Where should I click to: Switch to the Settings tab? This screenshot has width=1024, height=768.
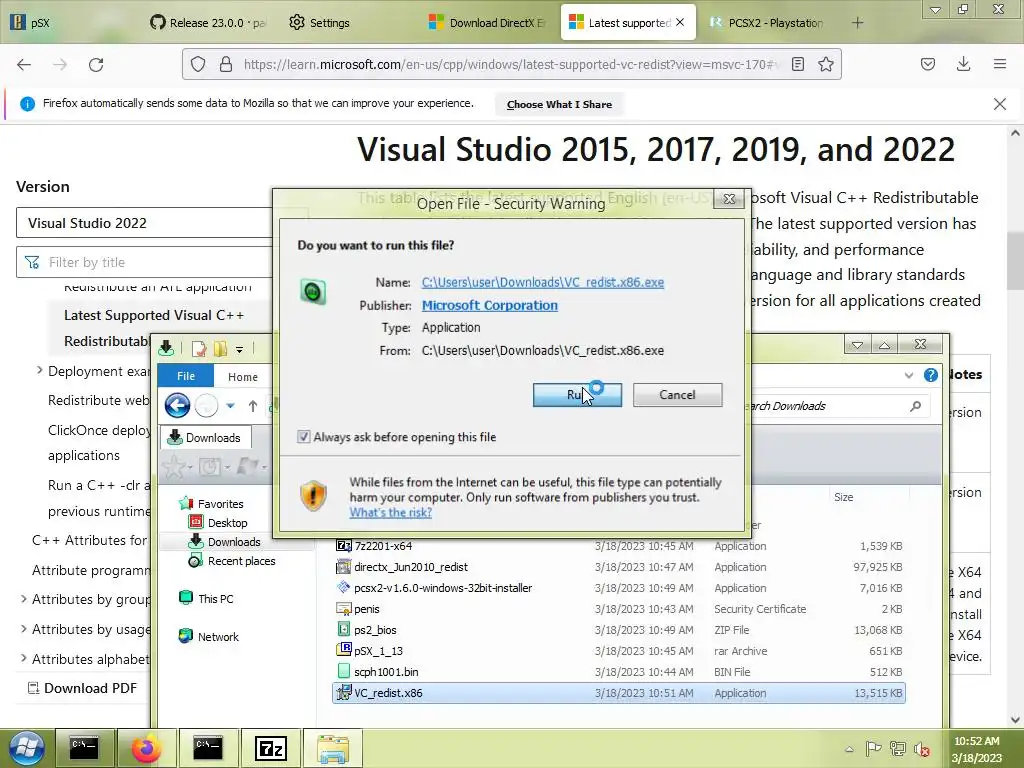pos(320,23)
